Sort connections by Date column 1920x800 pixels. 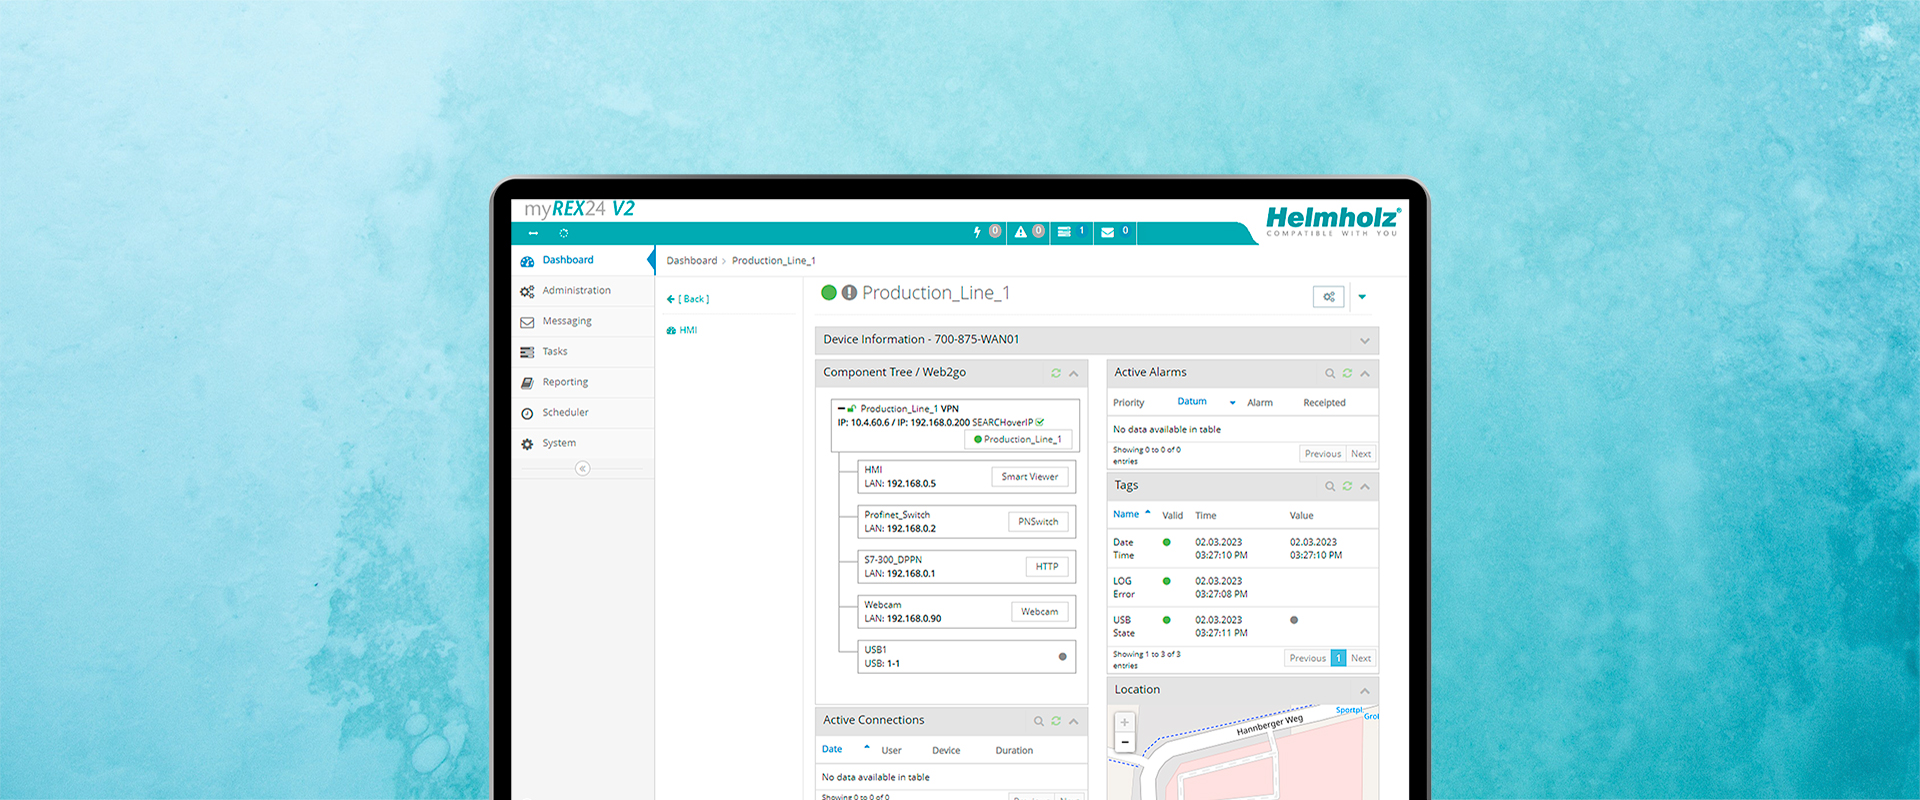(832, 750)
